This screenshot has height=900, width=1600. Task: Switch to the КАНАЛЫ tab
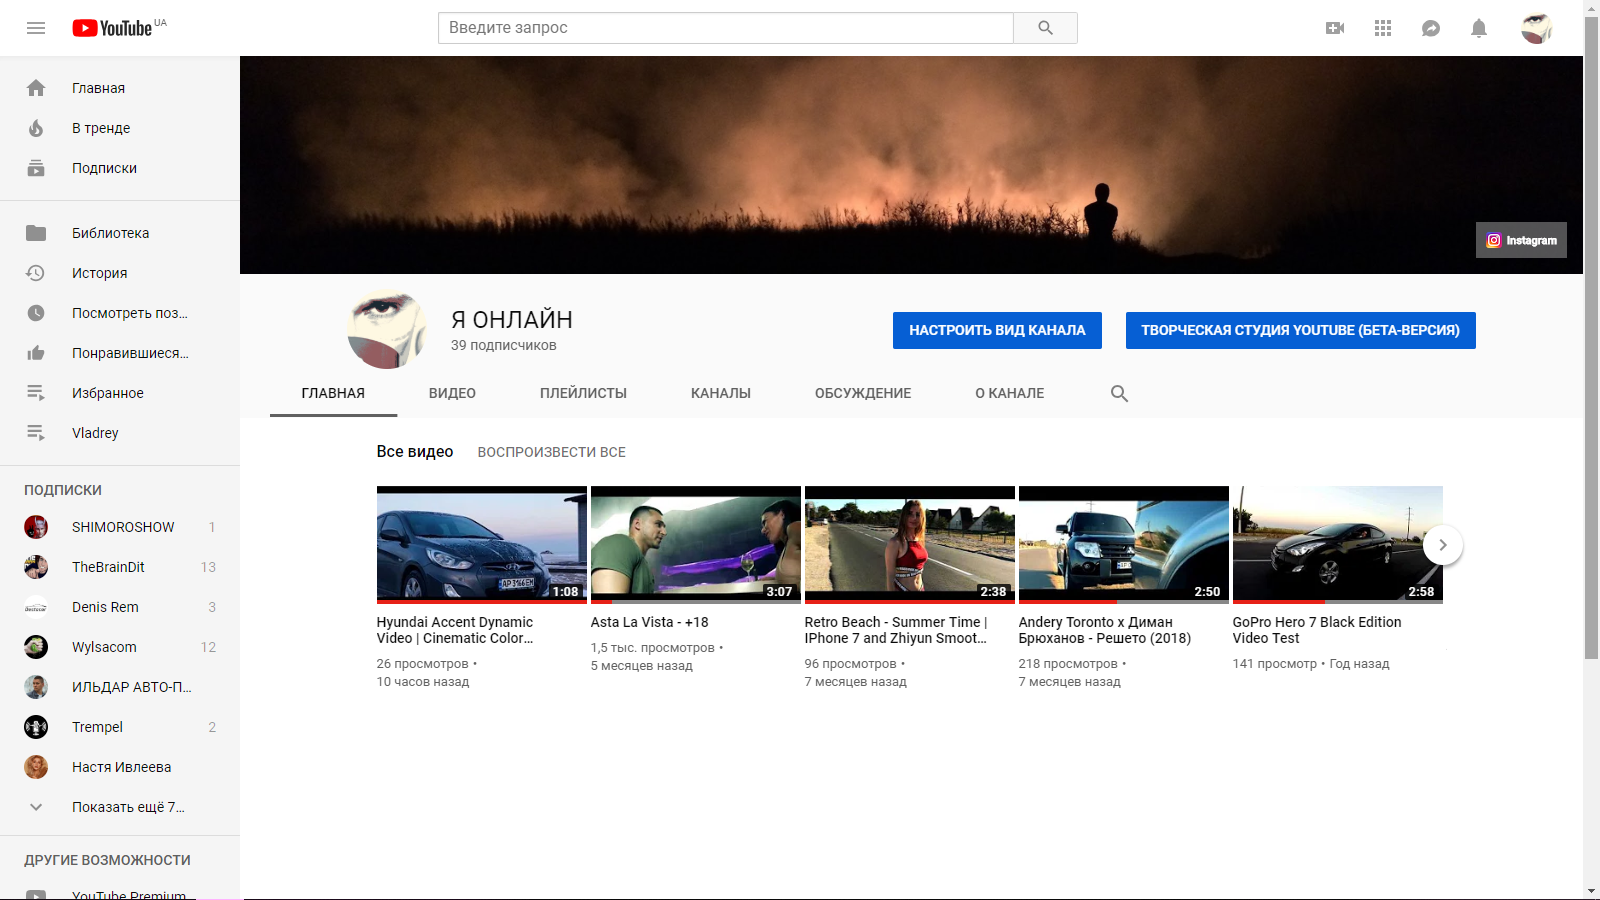pos(721,393)
